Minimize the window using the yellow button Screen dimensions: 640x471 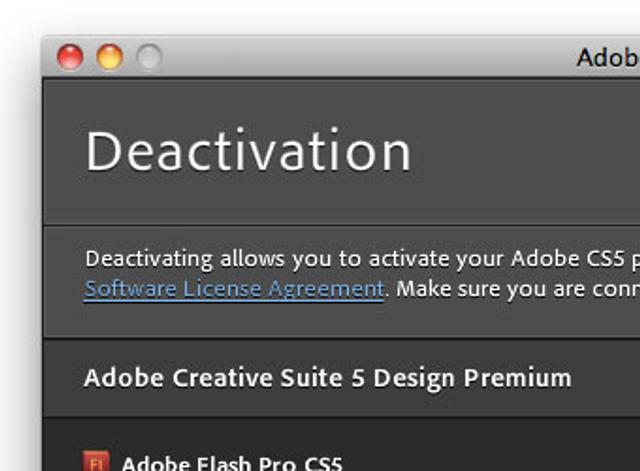pos(109,57)
